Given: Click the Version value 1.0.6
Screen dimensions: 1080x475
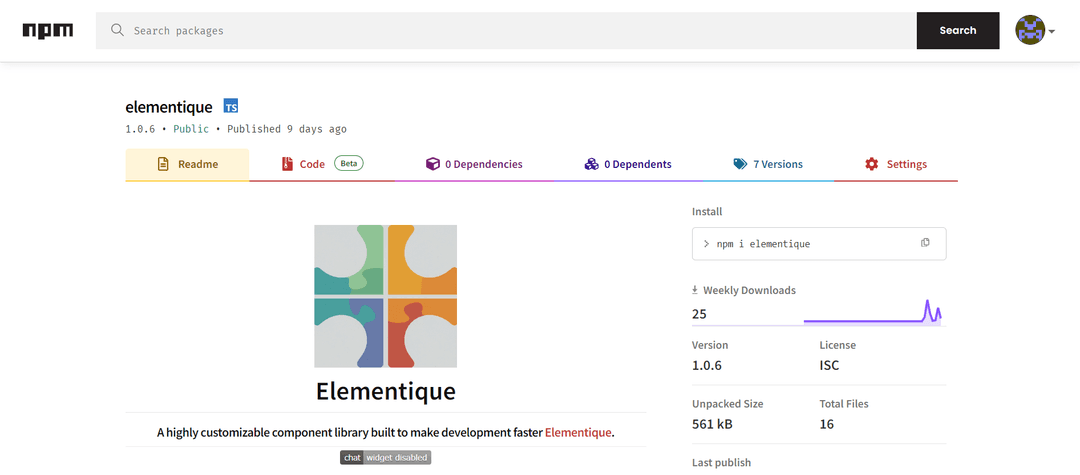Looking at the screenshot, I should tap(707, 366).
